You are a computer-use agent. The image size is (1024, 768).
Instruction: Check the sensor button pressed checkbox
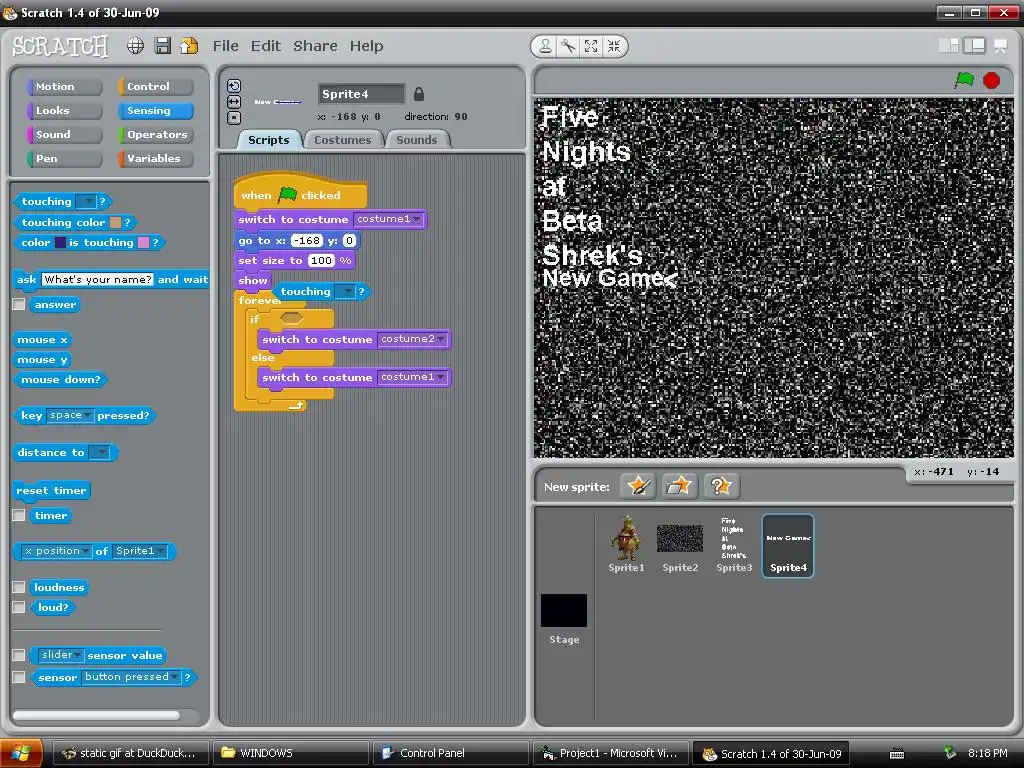[19, 677]
